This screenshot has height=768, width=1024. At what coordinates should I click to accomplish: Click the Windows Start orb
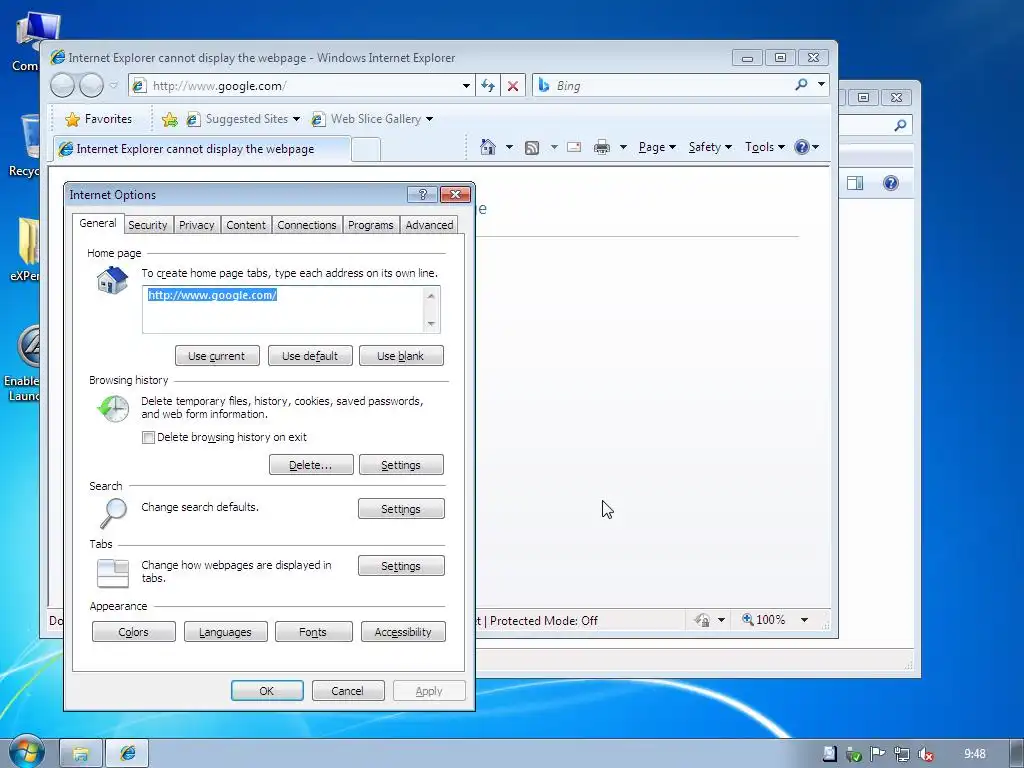point(25,752)
